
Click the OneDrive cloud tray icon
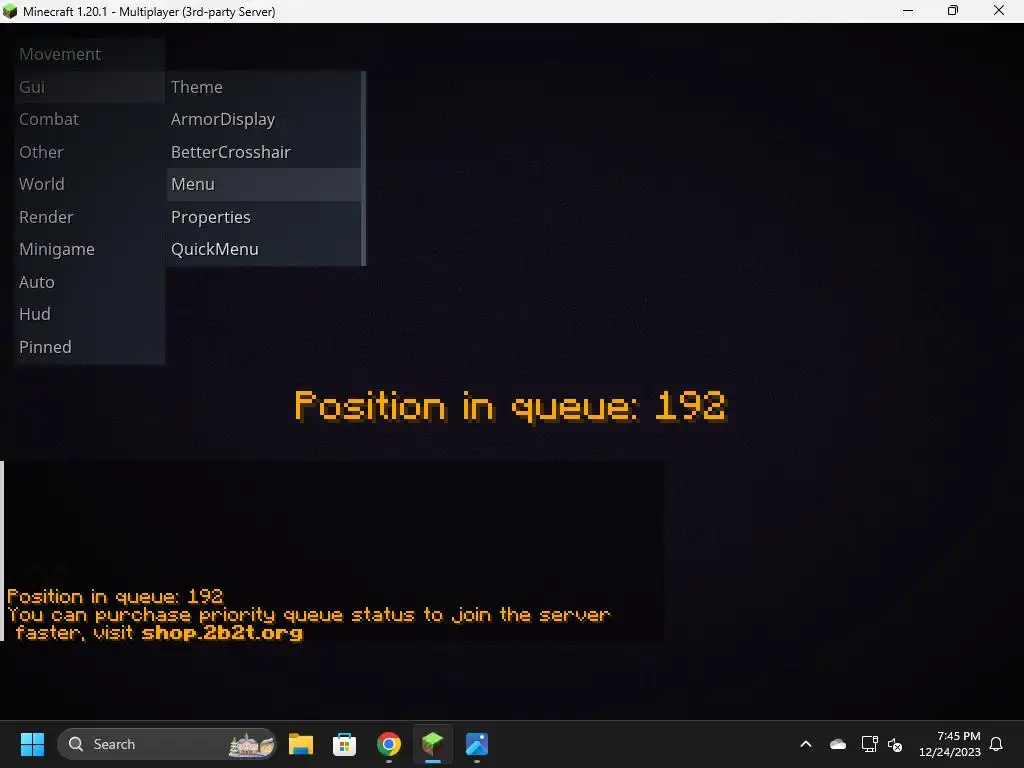[837, 744]
